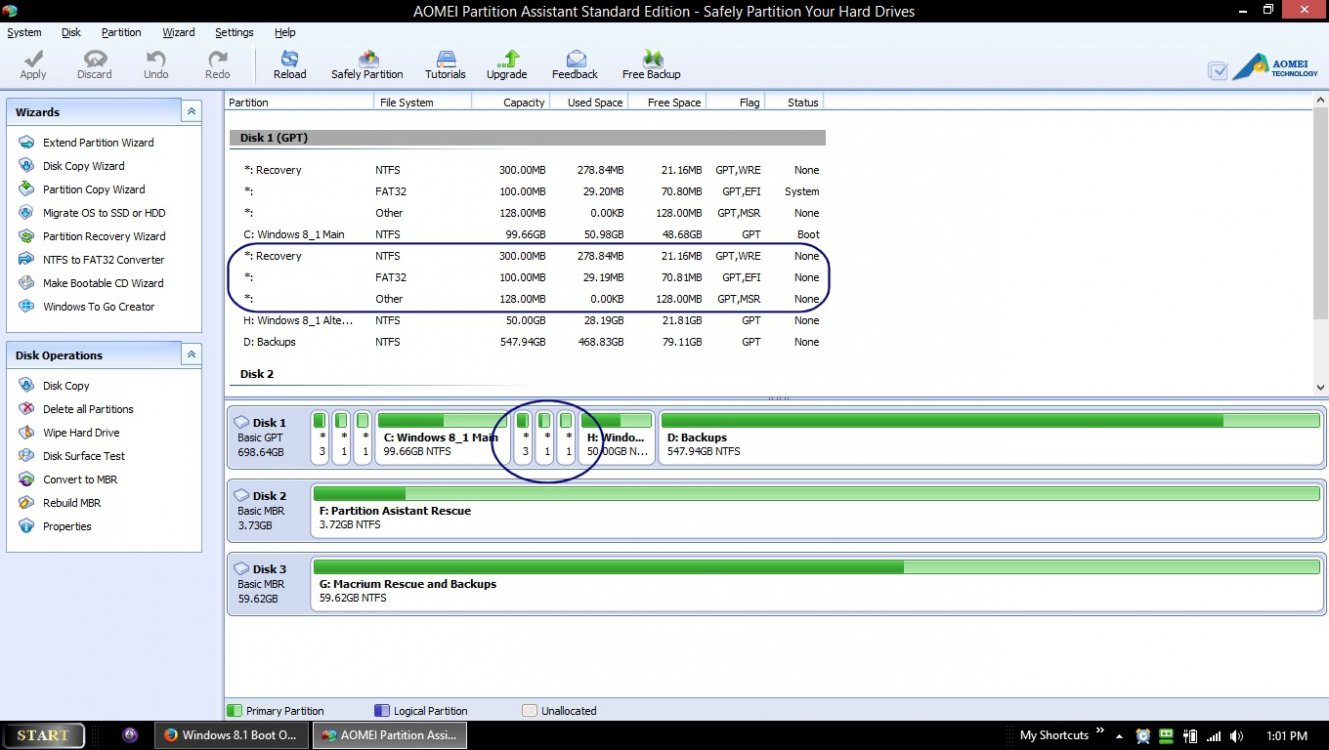Select the F: Partition Asistant Rescue block

click(x=816, y=511)
